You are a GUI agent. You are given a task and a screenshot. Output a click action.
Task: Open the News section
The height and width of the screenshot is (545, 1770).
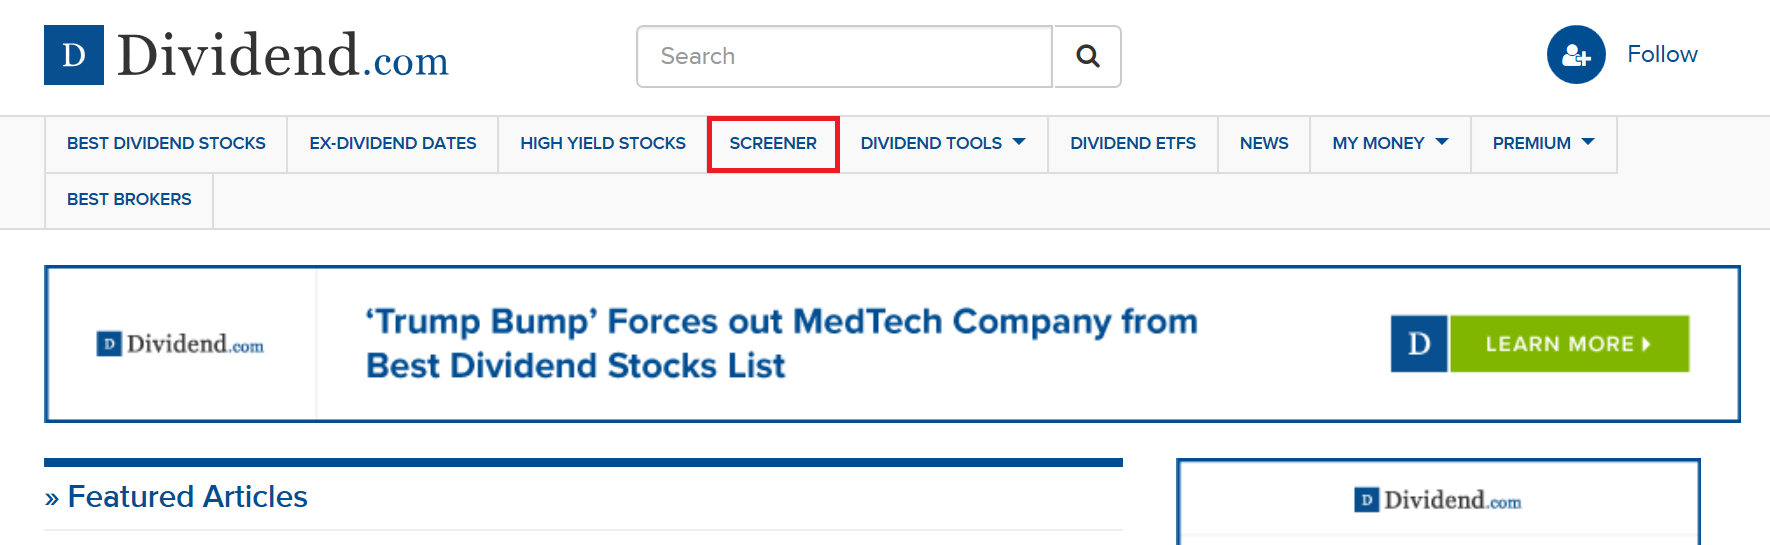tap(1263, 144)
